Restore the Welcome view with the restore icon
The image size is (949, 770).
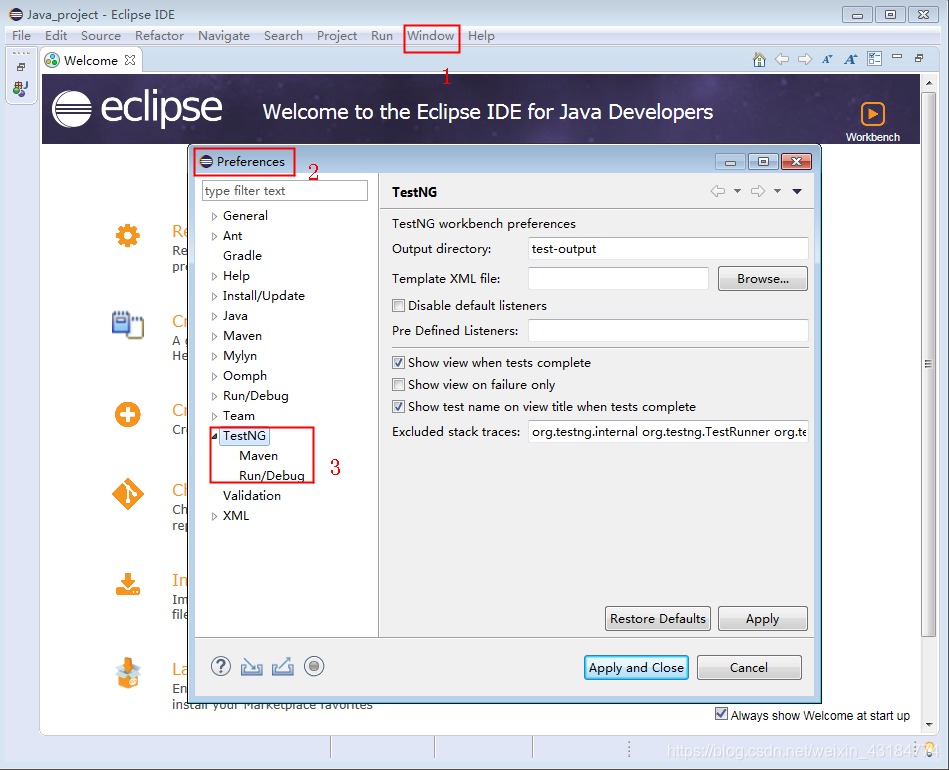tap(919, 58)
